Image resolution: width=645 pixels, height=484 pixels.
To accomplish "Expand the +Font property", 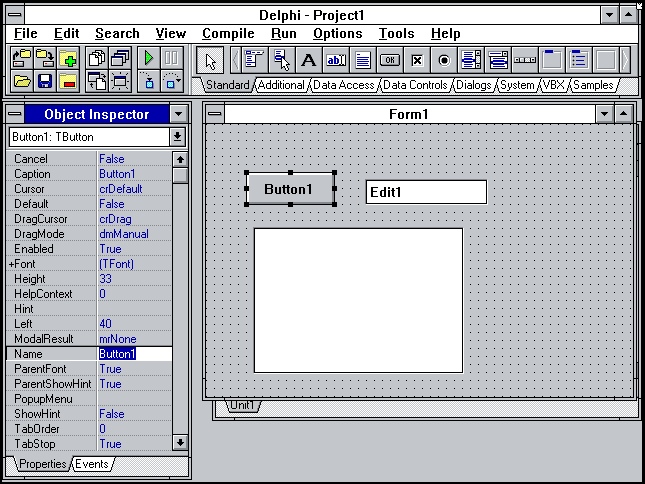I will (x=12, y=264).
